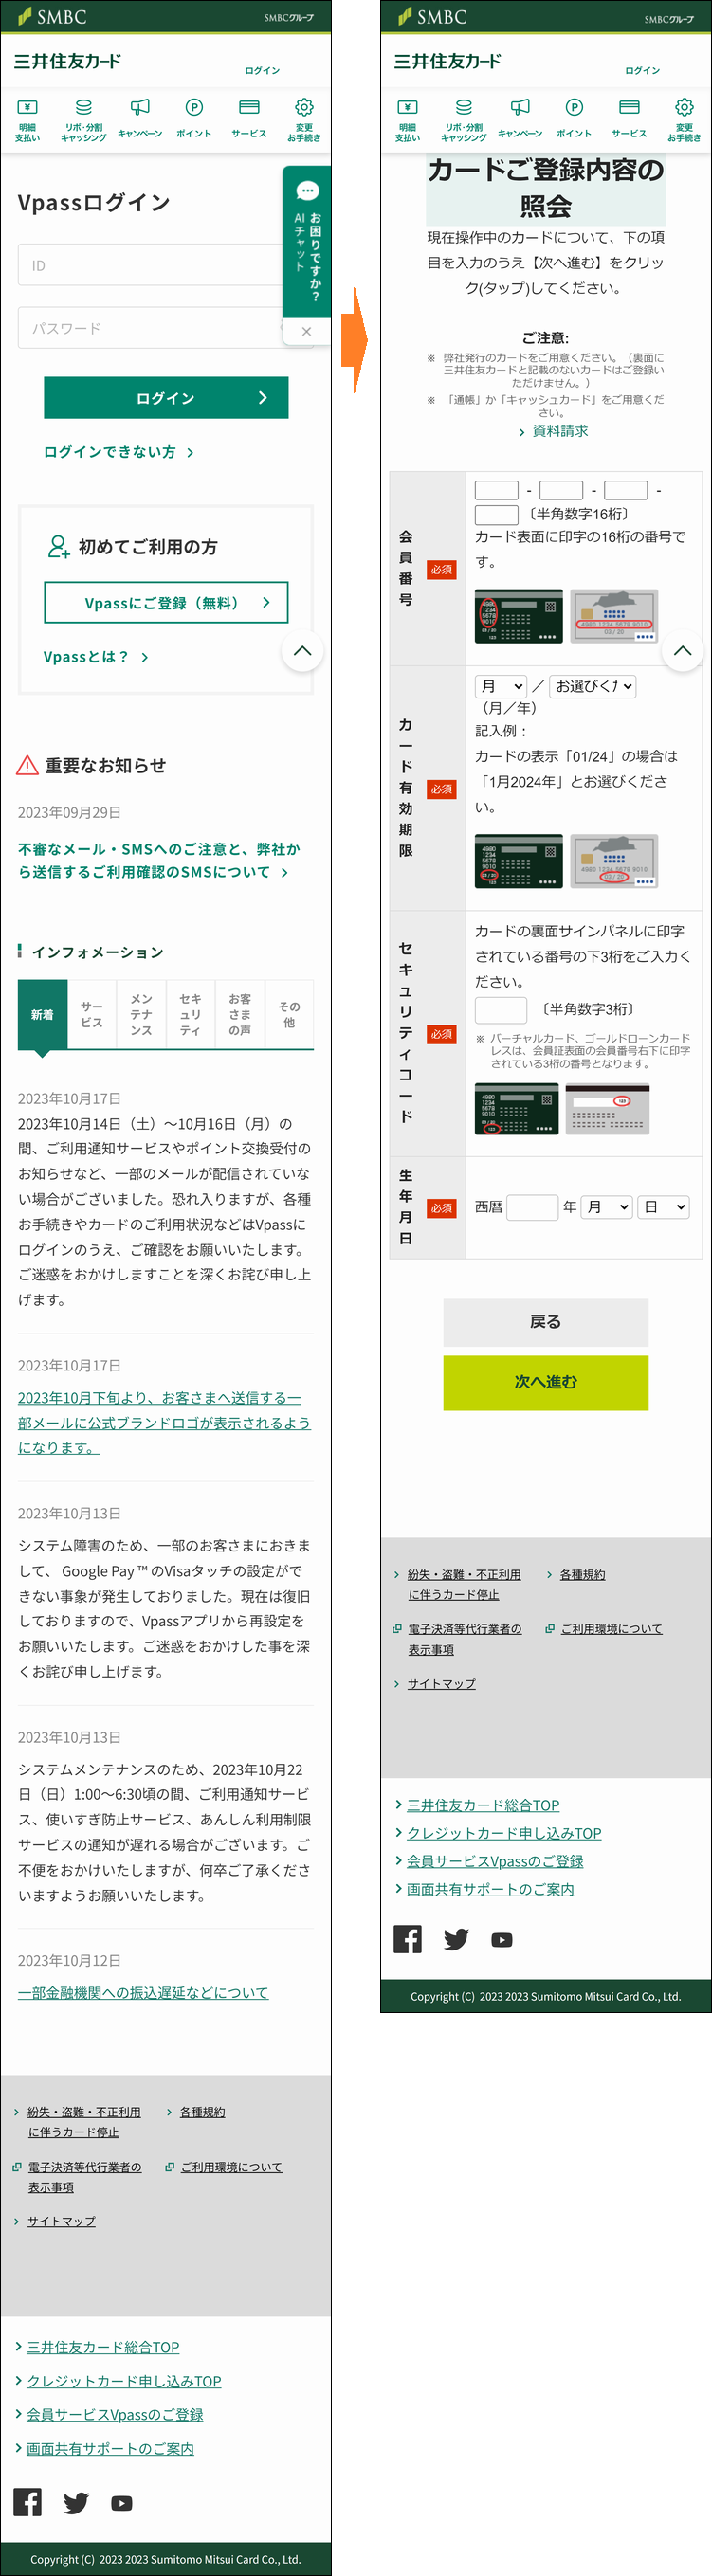The height and width of the screenshot is (2576, 712).
Task: Tap the ポイント icon on the card inquiry page
Action: click(574, 119)
